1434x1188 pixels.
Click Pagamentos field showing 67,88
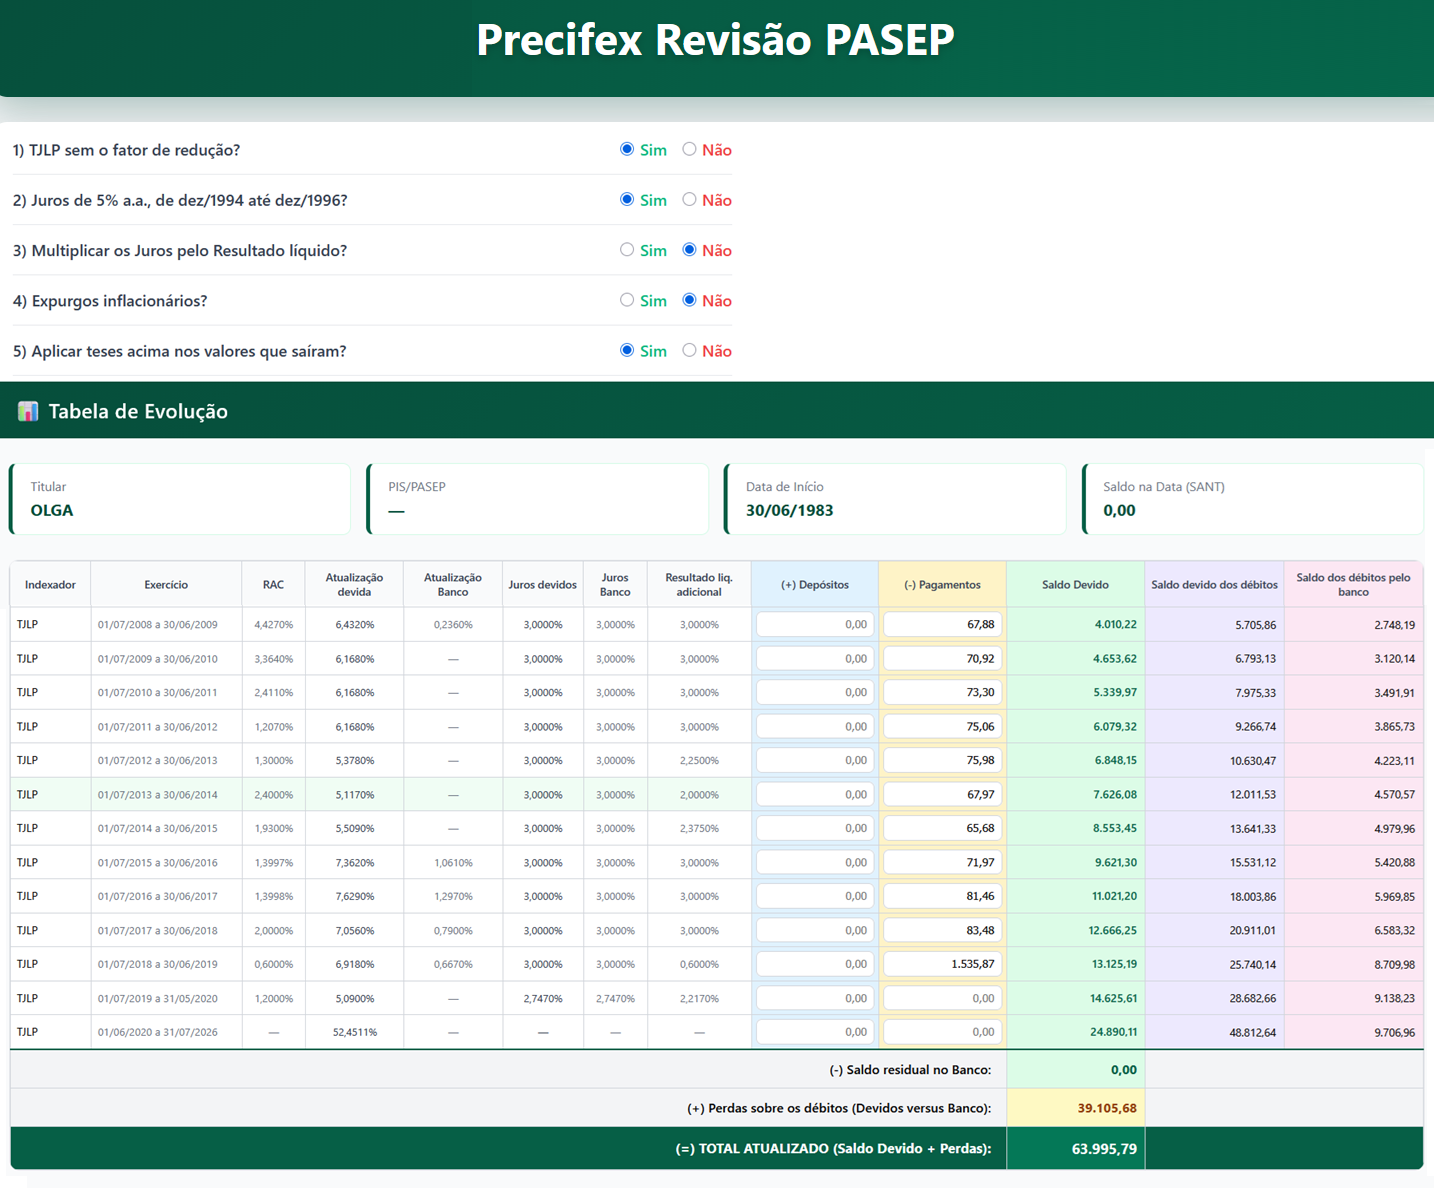[x=943, y=624]
